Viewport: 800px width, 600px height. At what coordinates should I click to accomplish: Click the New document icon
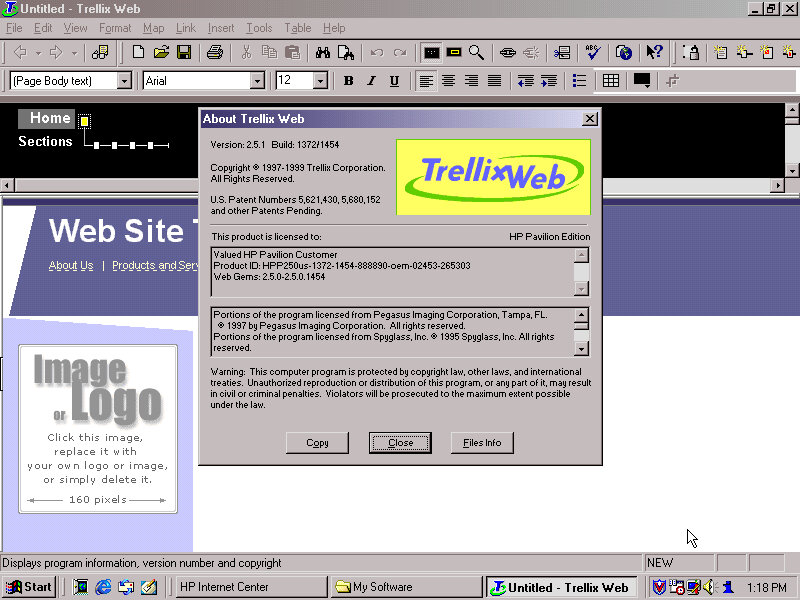click(x=139, y=52)
